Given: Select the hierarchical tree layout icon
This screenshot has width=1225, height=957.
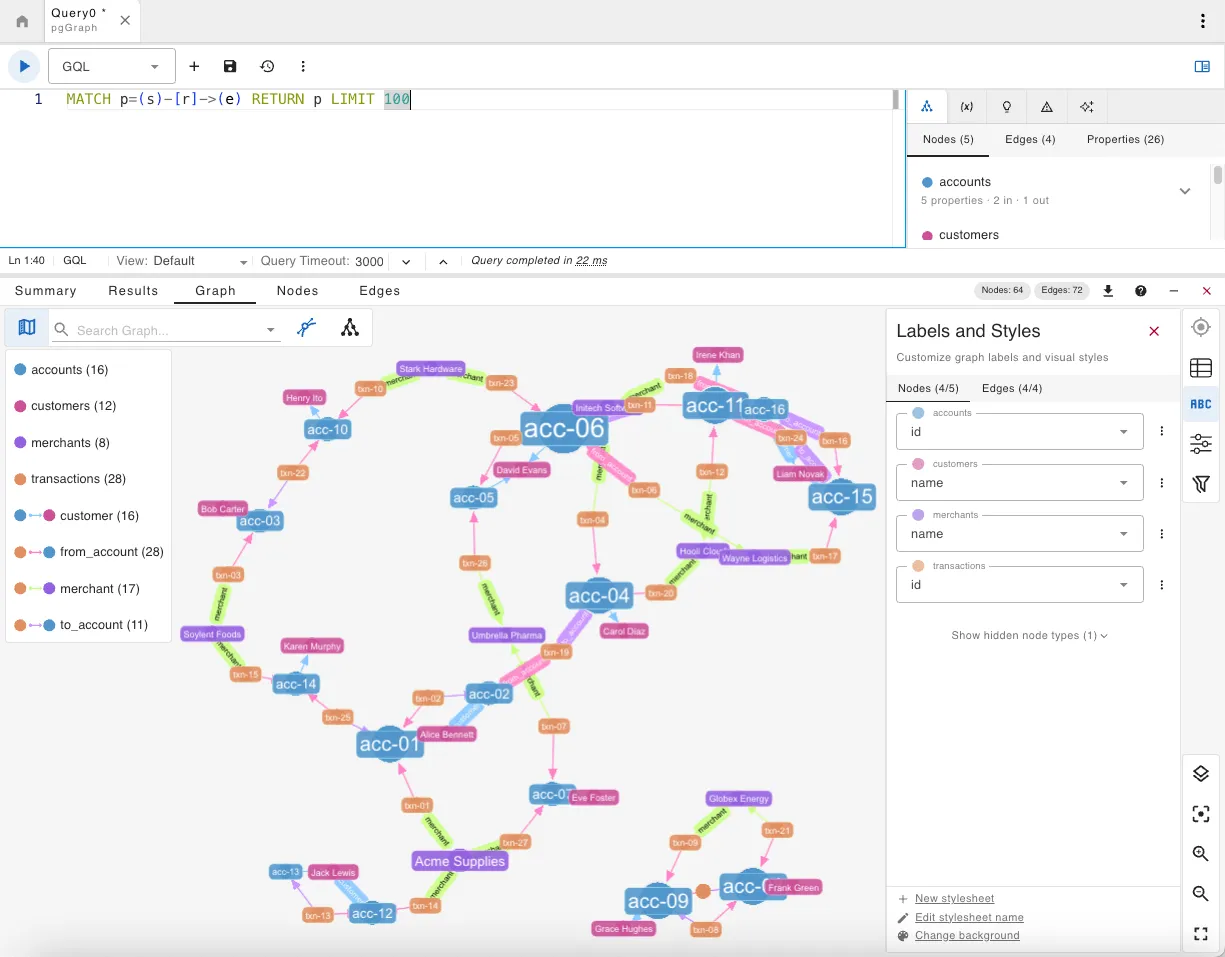Looking at the screenshot, I should [x=349, y=328].
